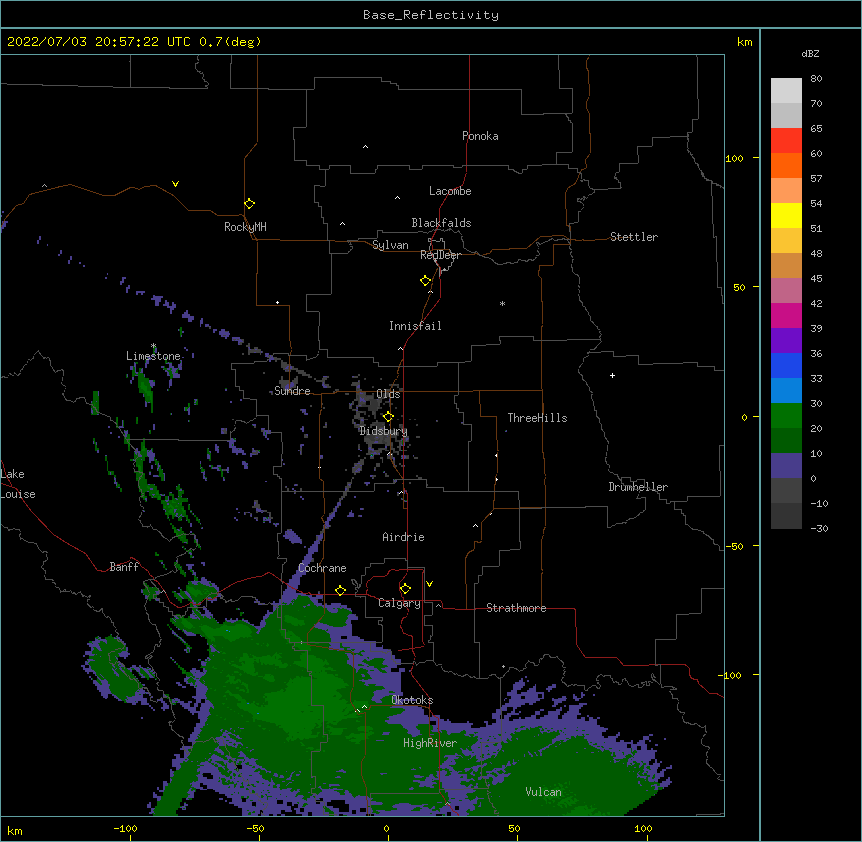
Task: Click the km unit label at top right
Action: pyautogui.click(x=744, y=42)
